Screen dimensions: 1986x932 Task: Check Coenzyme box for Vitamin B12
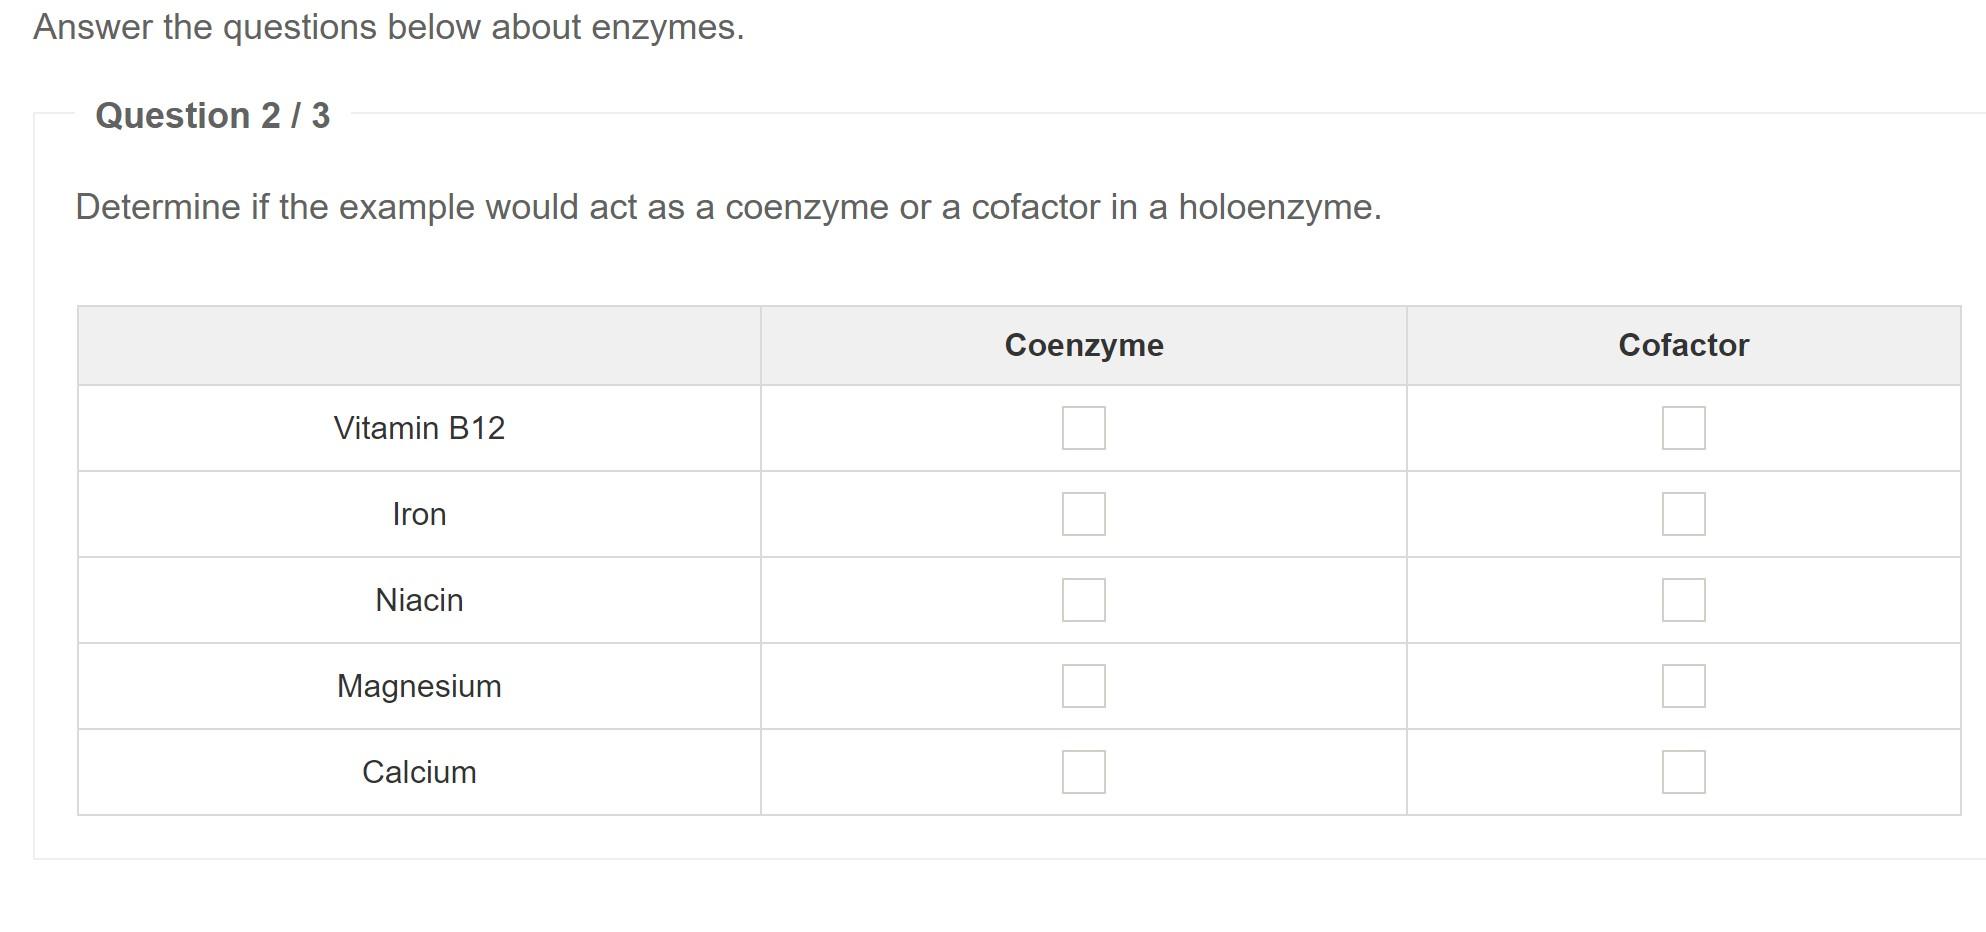click(x=1083, y=428)
